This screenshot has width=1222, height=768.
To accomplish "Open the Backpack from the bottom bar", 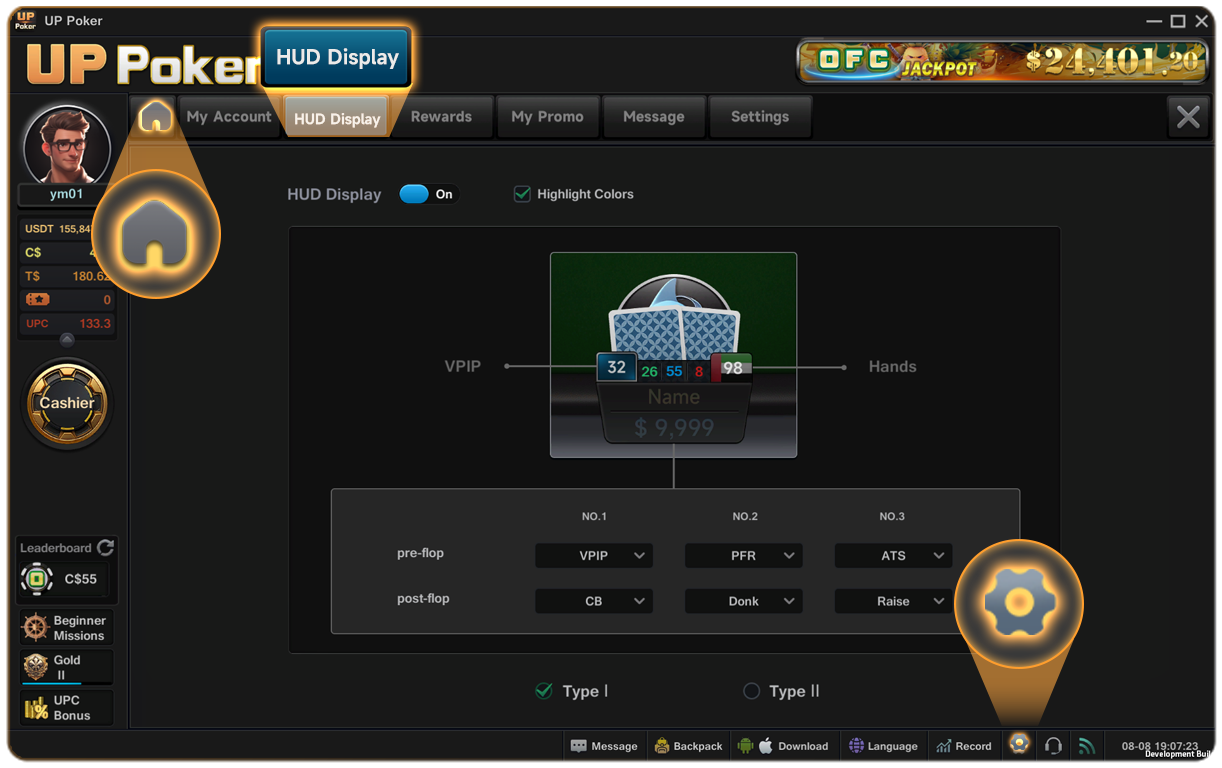I will (688, 746).
